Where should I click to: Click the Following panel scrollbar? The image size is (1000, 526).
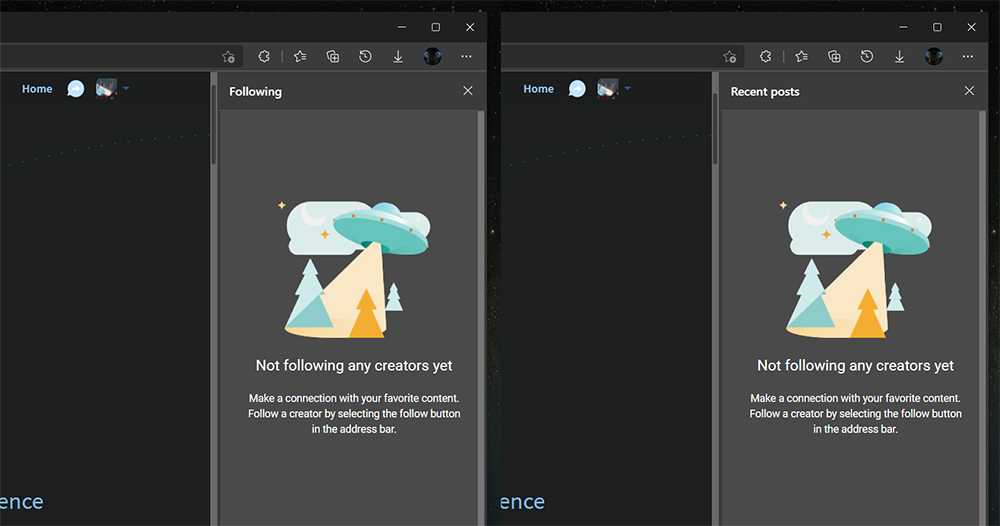481,318
